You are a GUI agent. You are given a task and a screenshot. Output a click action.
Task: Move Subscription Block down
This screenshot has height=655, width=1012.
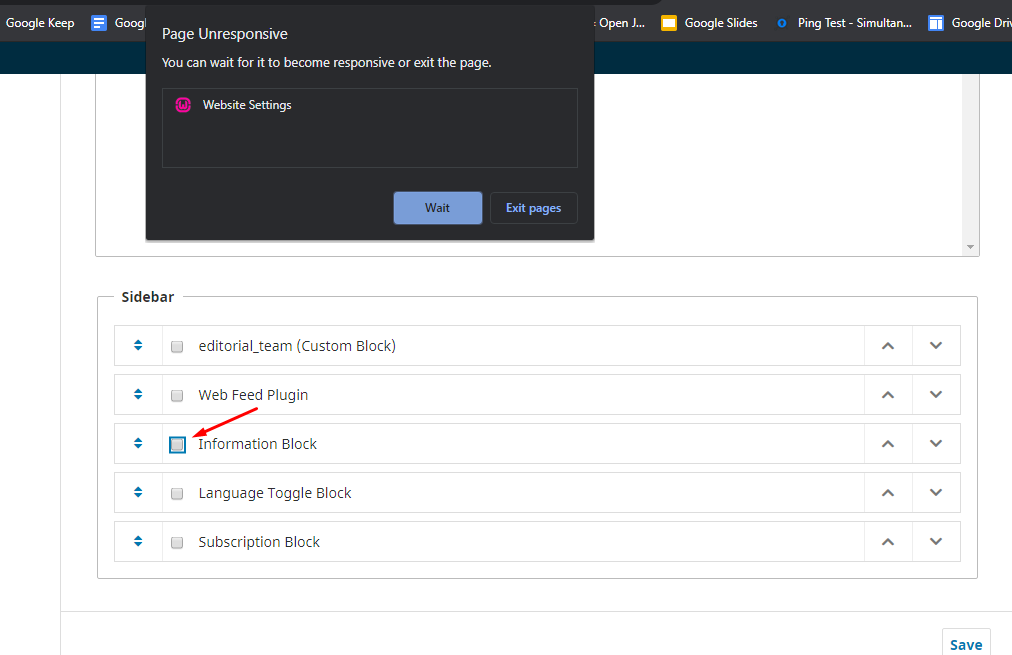(x=936, y=541)
